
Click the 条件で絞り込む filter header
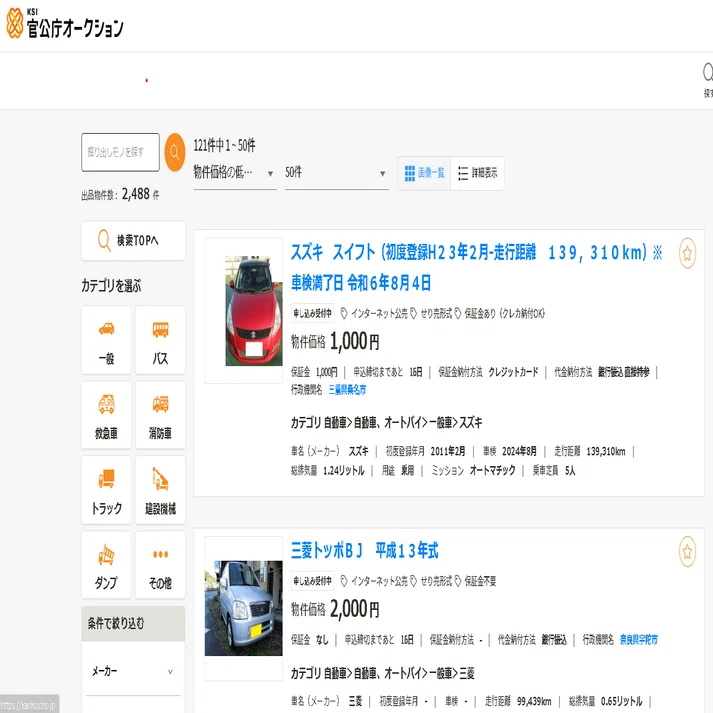click(x=133, y=623)
